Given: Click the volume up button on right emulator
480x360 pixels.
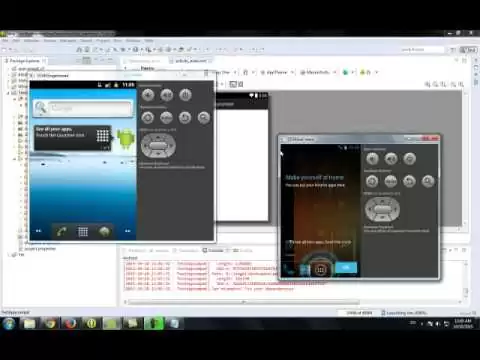Looking at the screenshot, I should [x=391, y=159].
